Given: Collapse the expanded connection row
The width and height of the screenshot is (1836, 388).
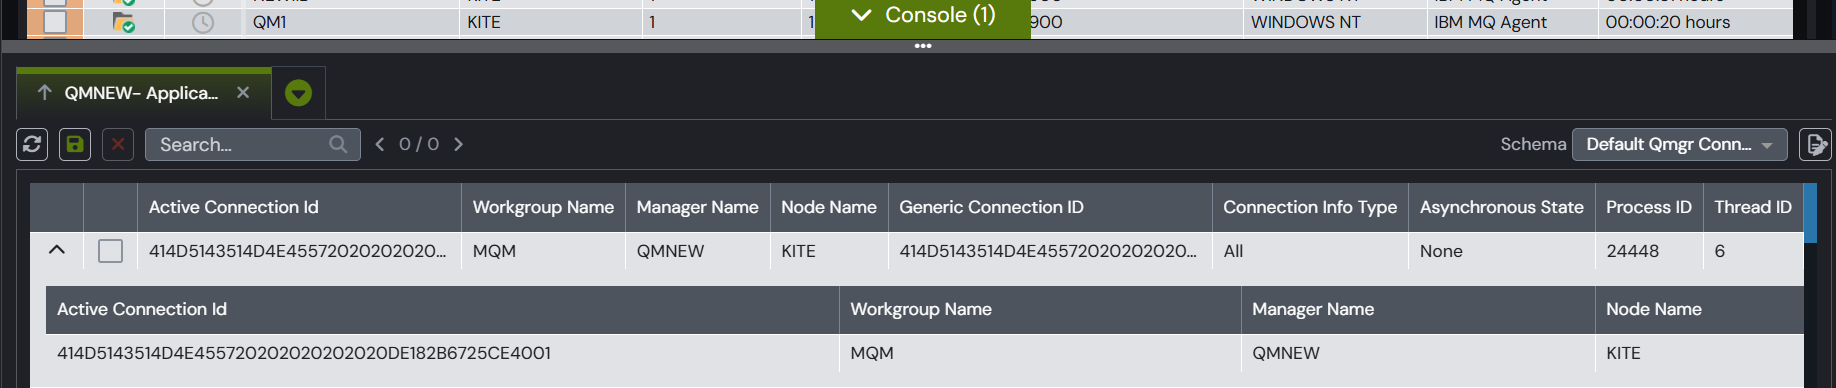Looking at the screenshot, I should 57,250.
